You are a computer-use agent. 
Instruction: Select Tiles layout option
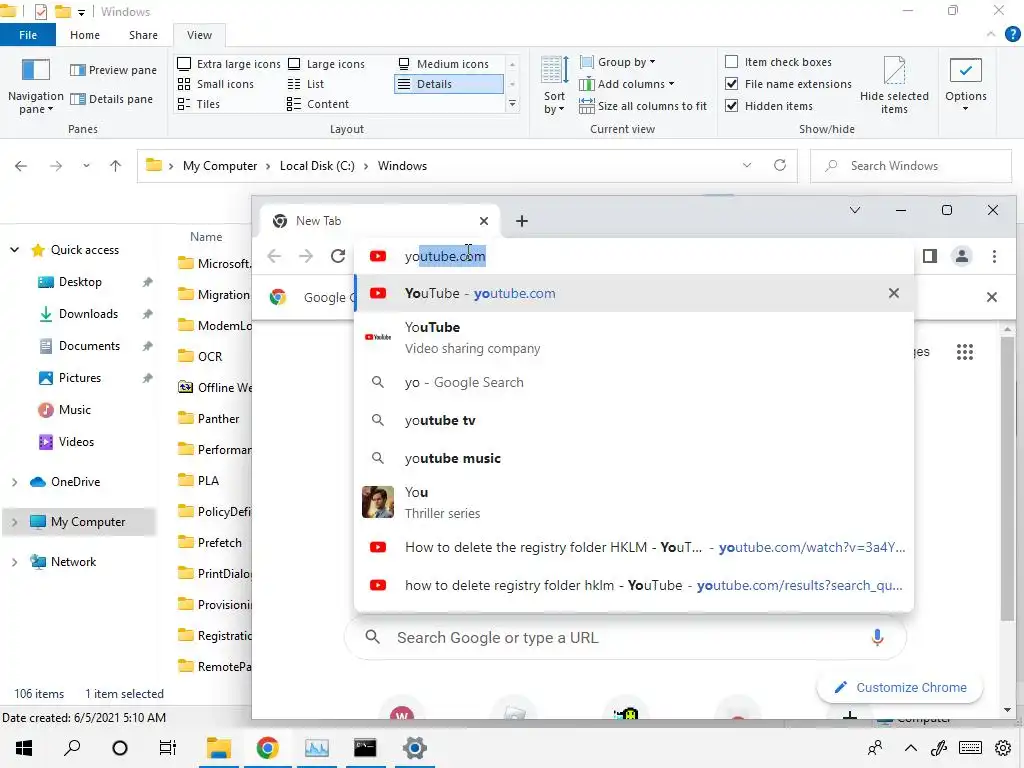(x=199, y=104)
